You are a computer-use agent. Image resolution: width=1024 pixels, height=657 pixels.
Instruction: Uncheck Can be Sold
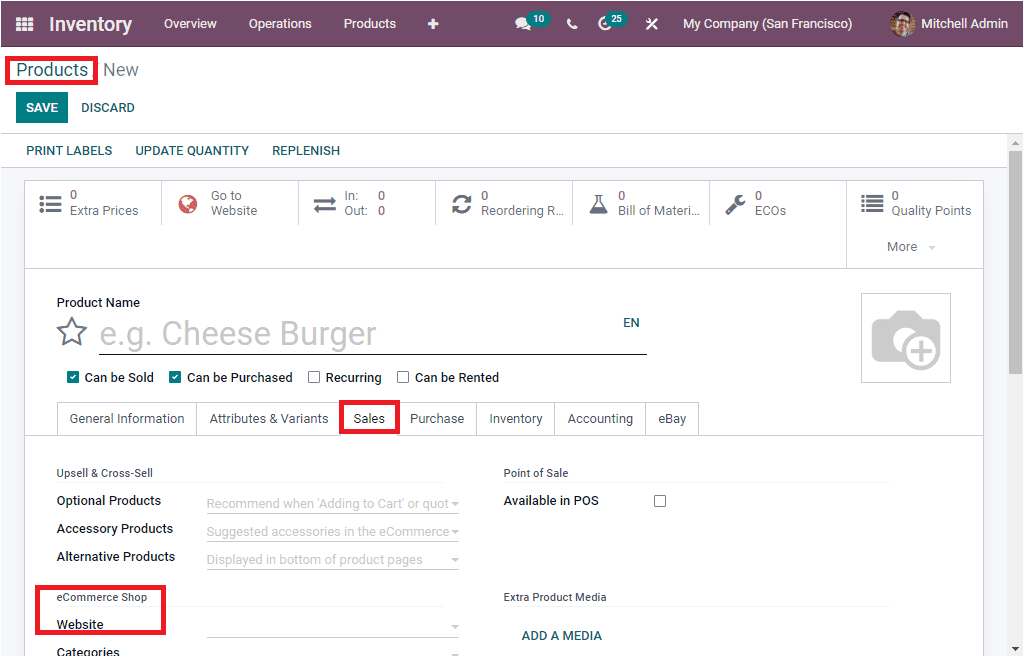(72, 377)
